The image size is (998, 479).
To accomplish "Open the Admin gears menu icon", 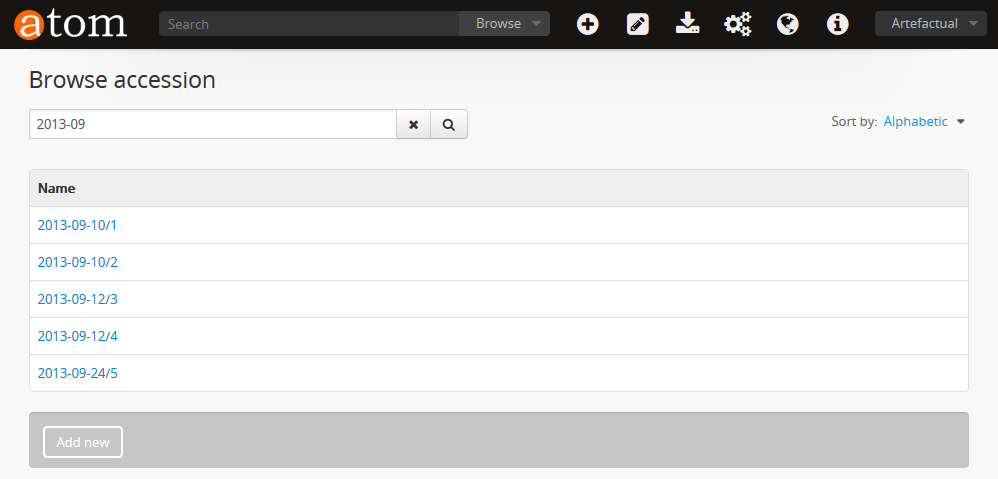I will tap(738, 24).
